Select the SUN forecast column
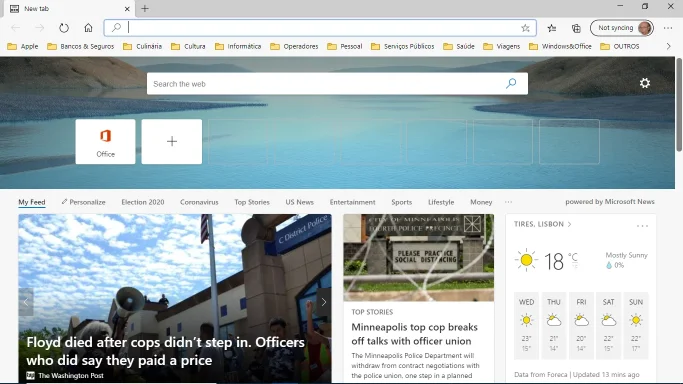Image resolution: width=683 pixels, height=384 pixels. [x=636, y=326]
